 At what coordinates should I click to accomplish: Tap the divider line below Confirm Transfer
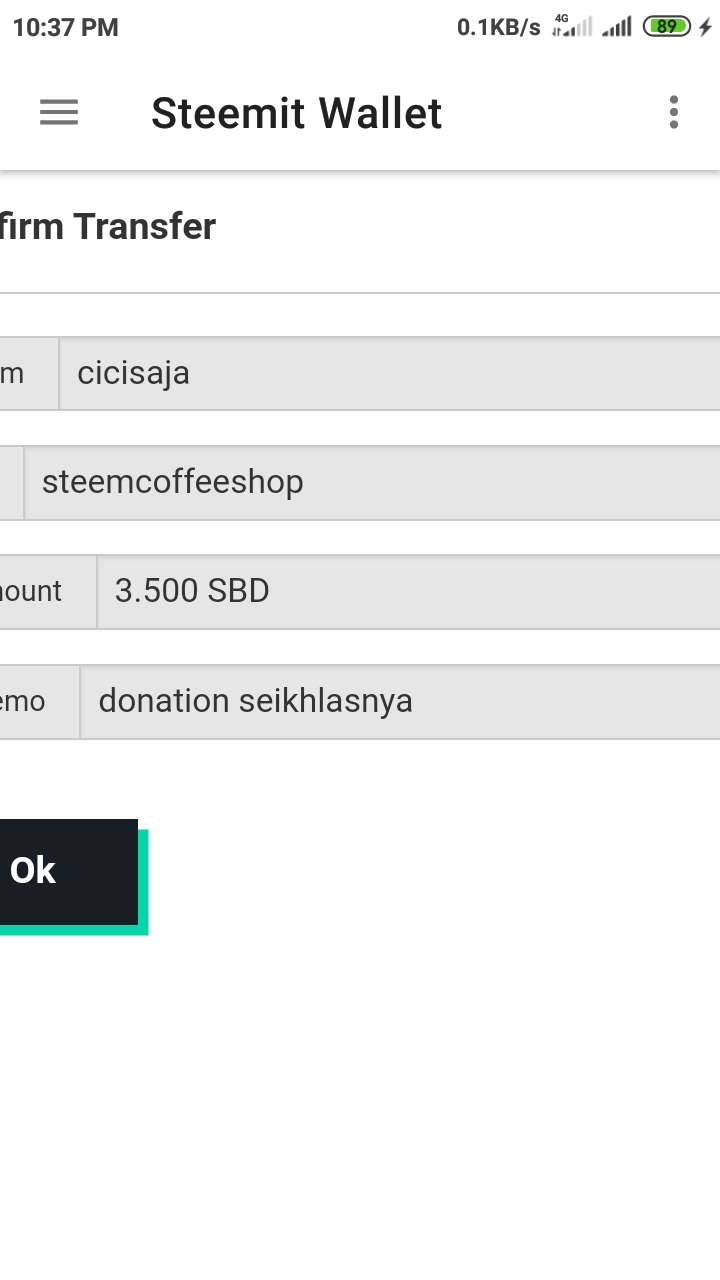[360, 293]
